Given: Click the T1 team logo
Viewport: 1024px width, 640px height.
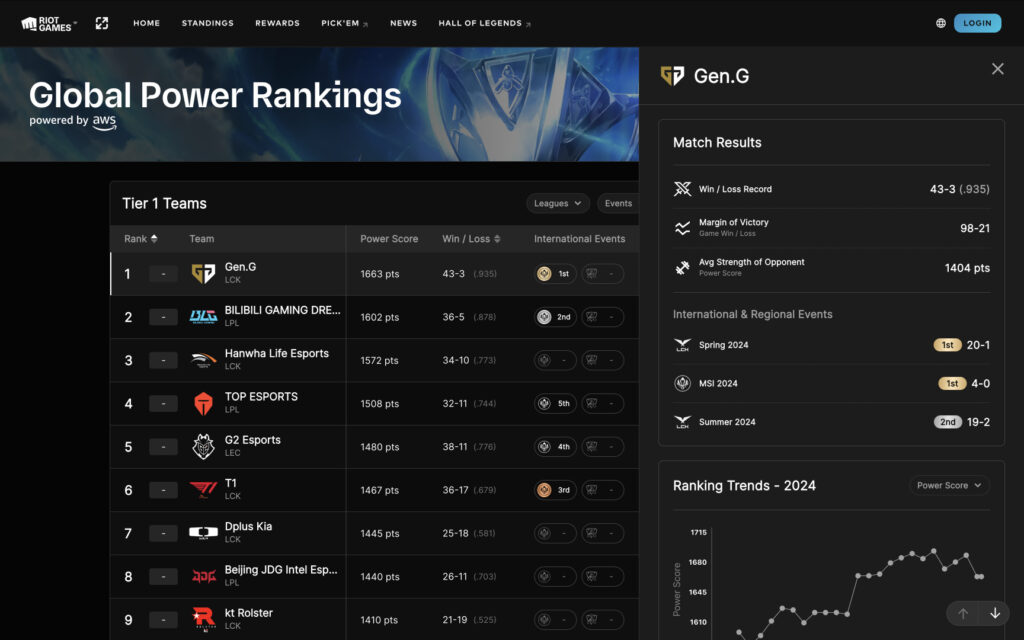Looking at the screenshot, I should point(204,490).
